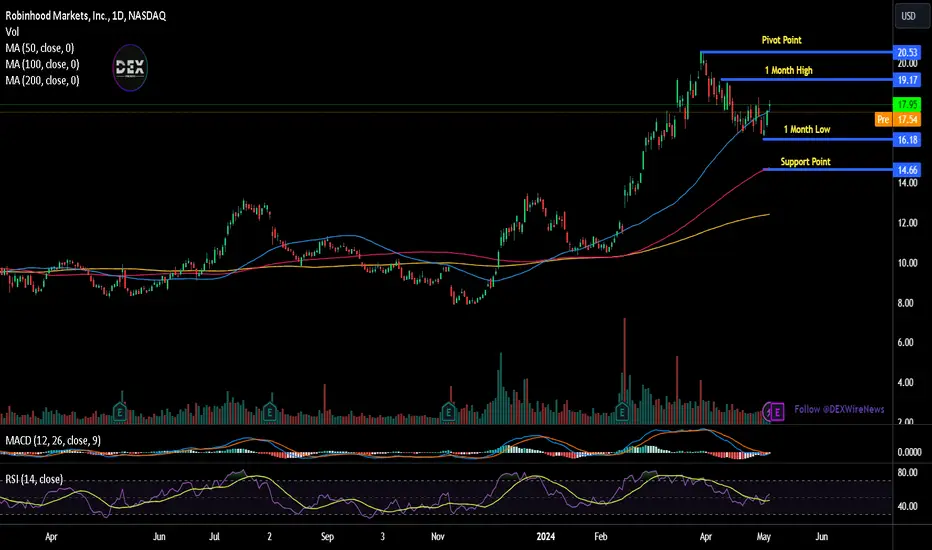Click the 40.00 RSI axis value
932x550 pixels.
click(907, 507)
